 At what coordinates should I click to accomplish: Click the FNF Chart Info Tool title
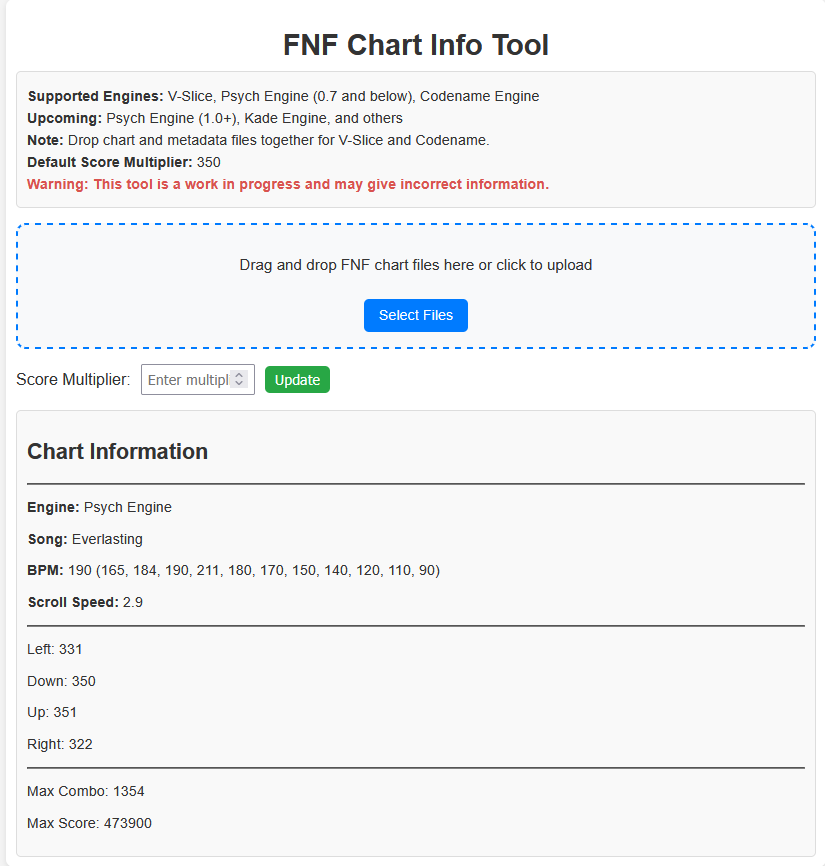pos(415,45)
